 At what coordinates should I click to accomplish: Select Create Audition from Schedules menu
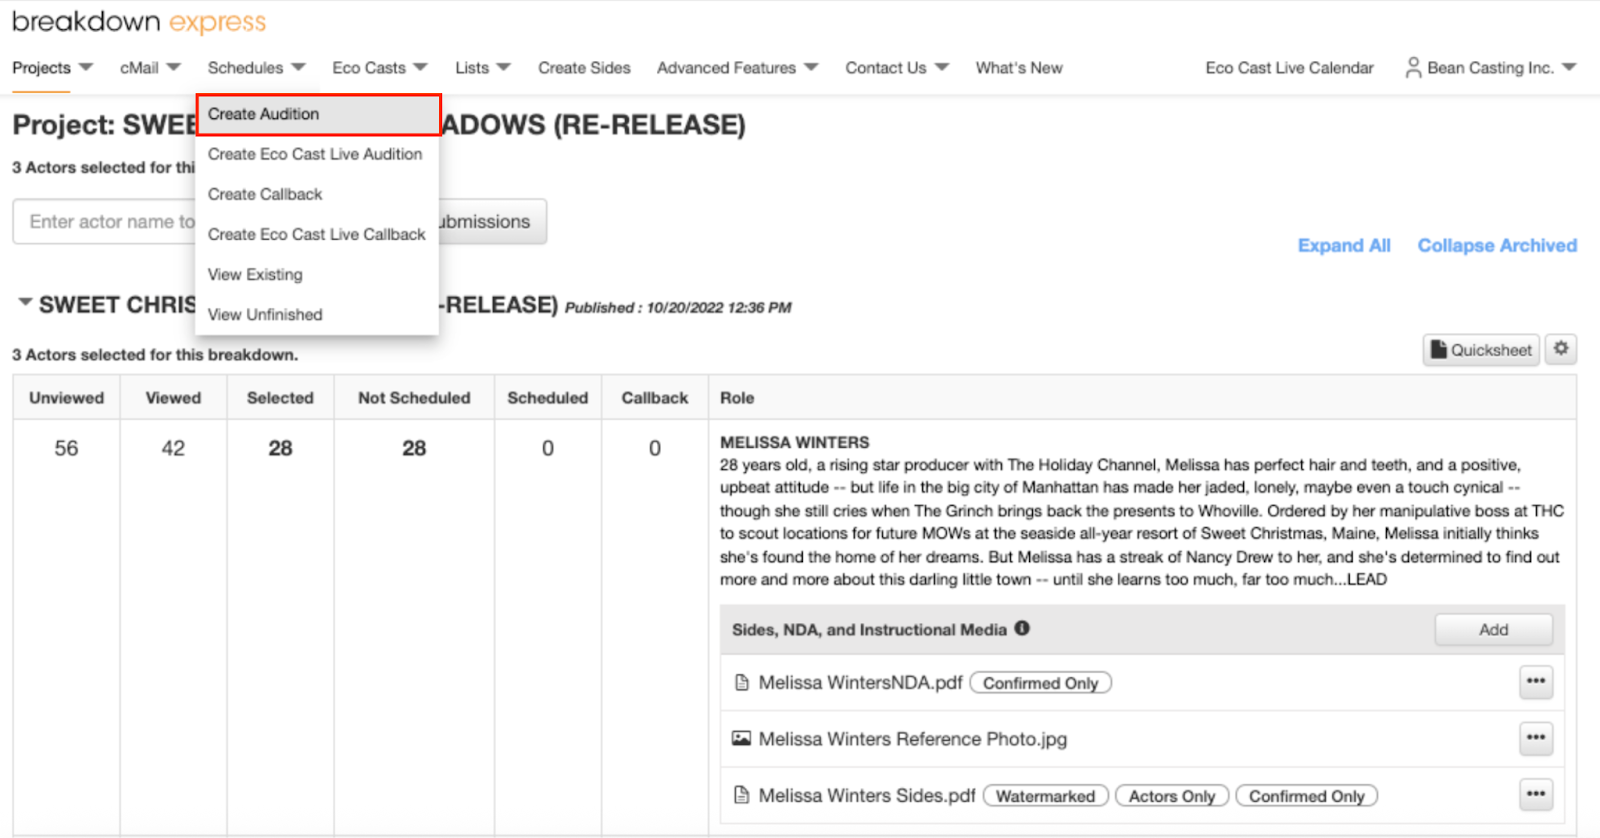coord(318,114)
